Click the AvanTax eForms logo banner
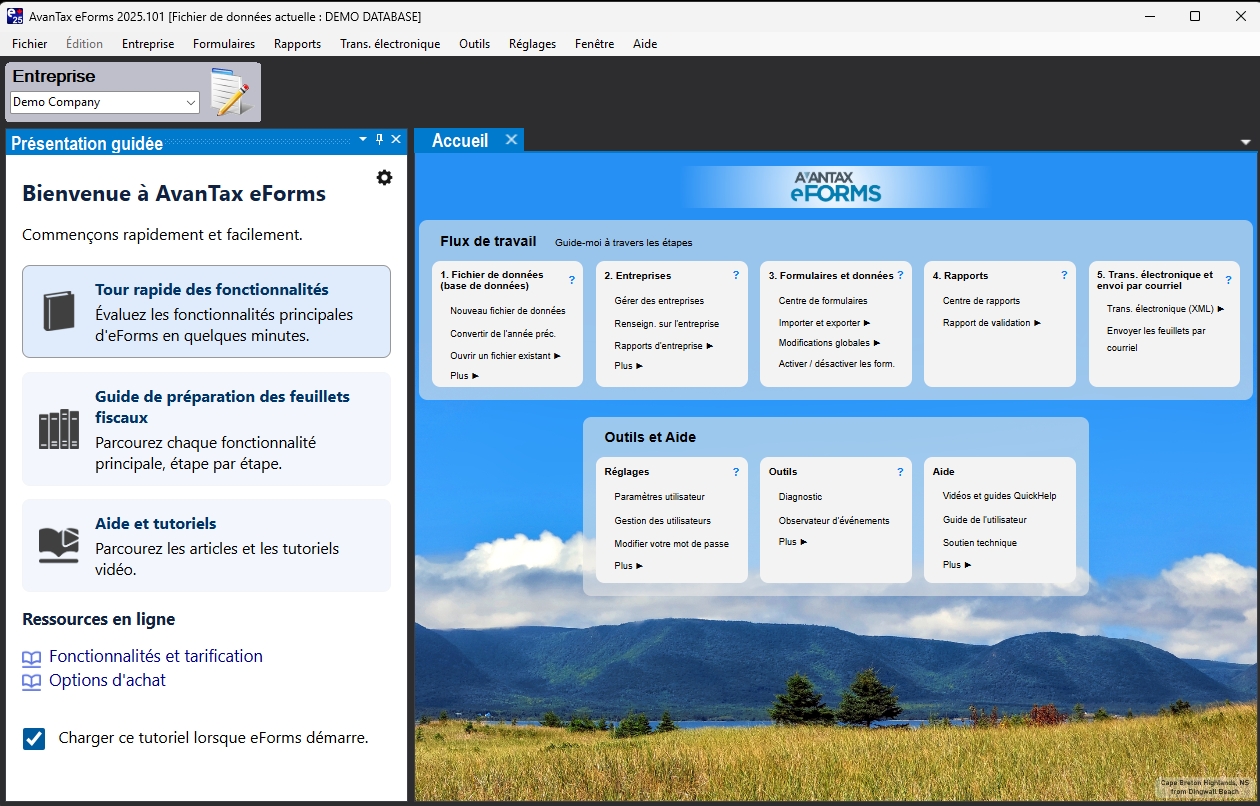The height and width of the screenshot is (806, 1260). click(836, 187)
